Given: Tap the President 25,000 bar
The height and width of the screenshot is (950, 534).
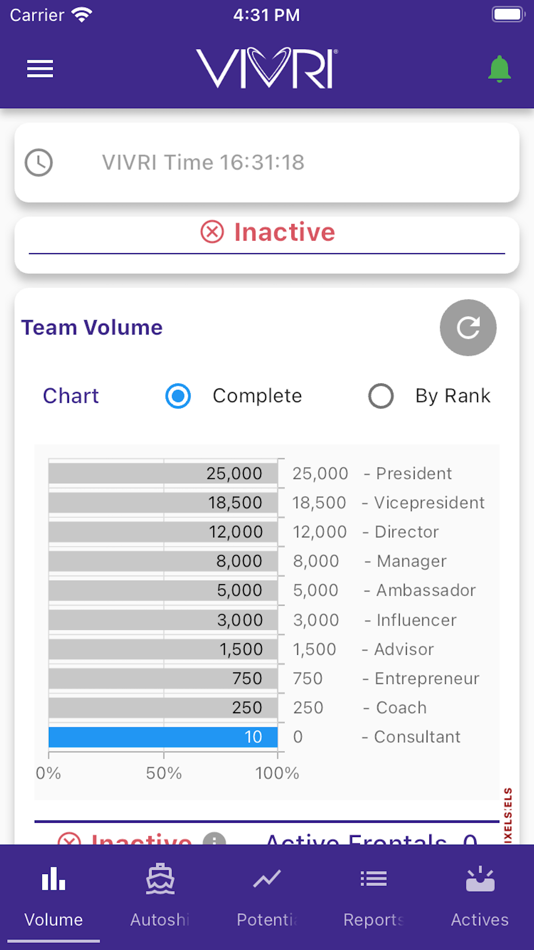Looking at the screenshot, I should pyautogui.click(x=163, y=473).
